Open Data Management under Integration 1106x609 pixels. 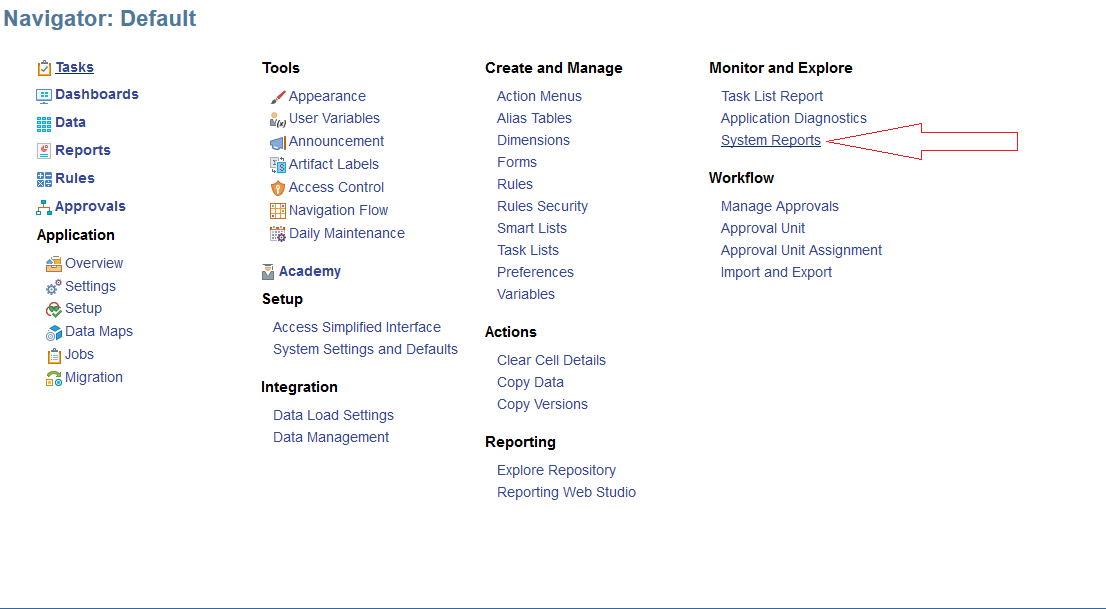(x=330, y=437)
